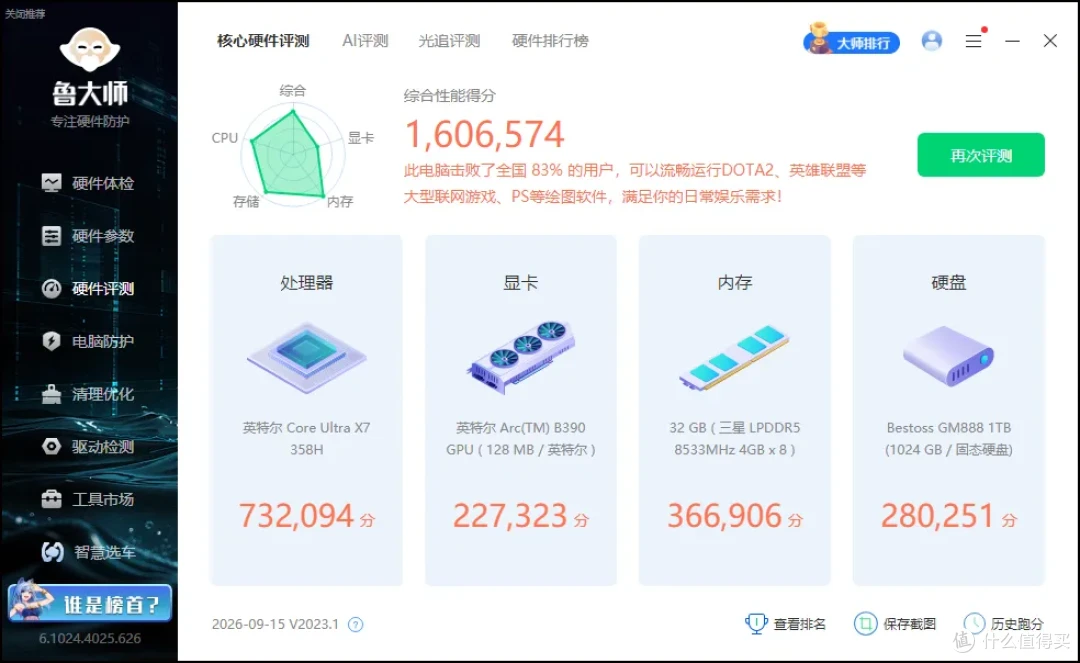This screenshot has height=663, width=1080.
Task: Open 电脑防护 in the sidebar
Action: pyautogui.click(x=87, y=341)
